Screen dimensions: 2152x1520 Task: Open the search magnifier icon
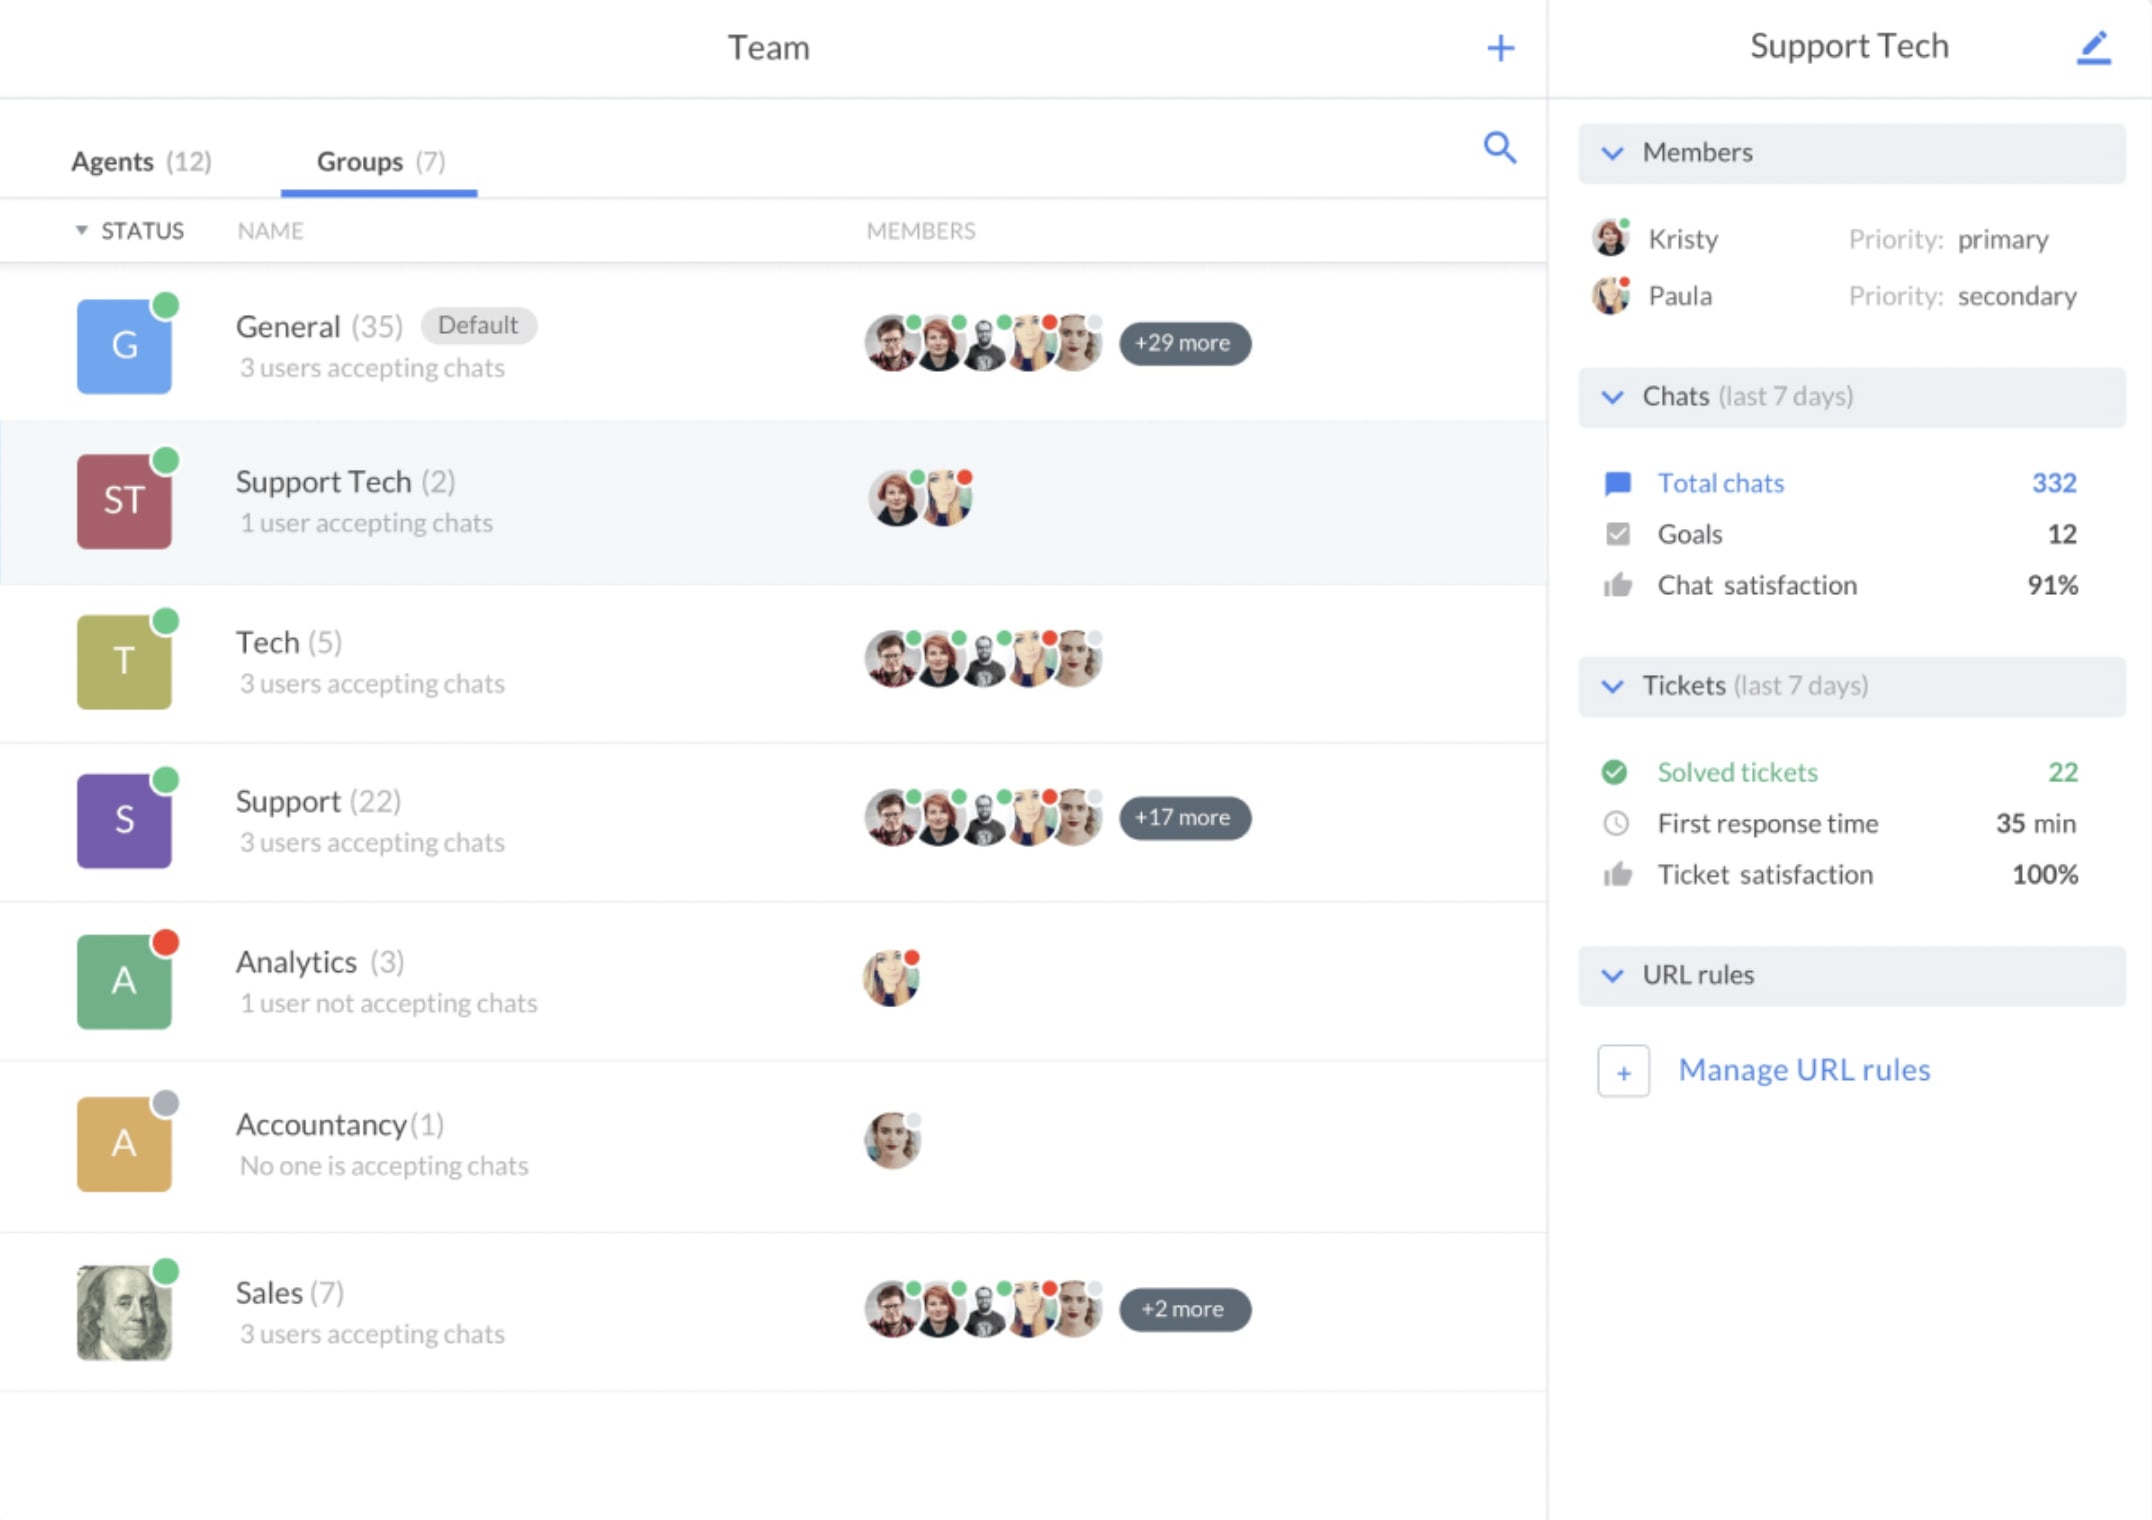click(1499, 147)
